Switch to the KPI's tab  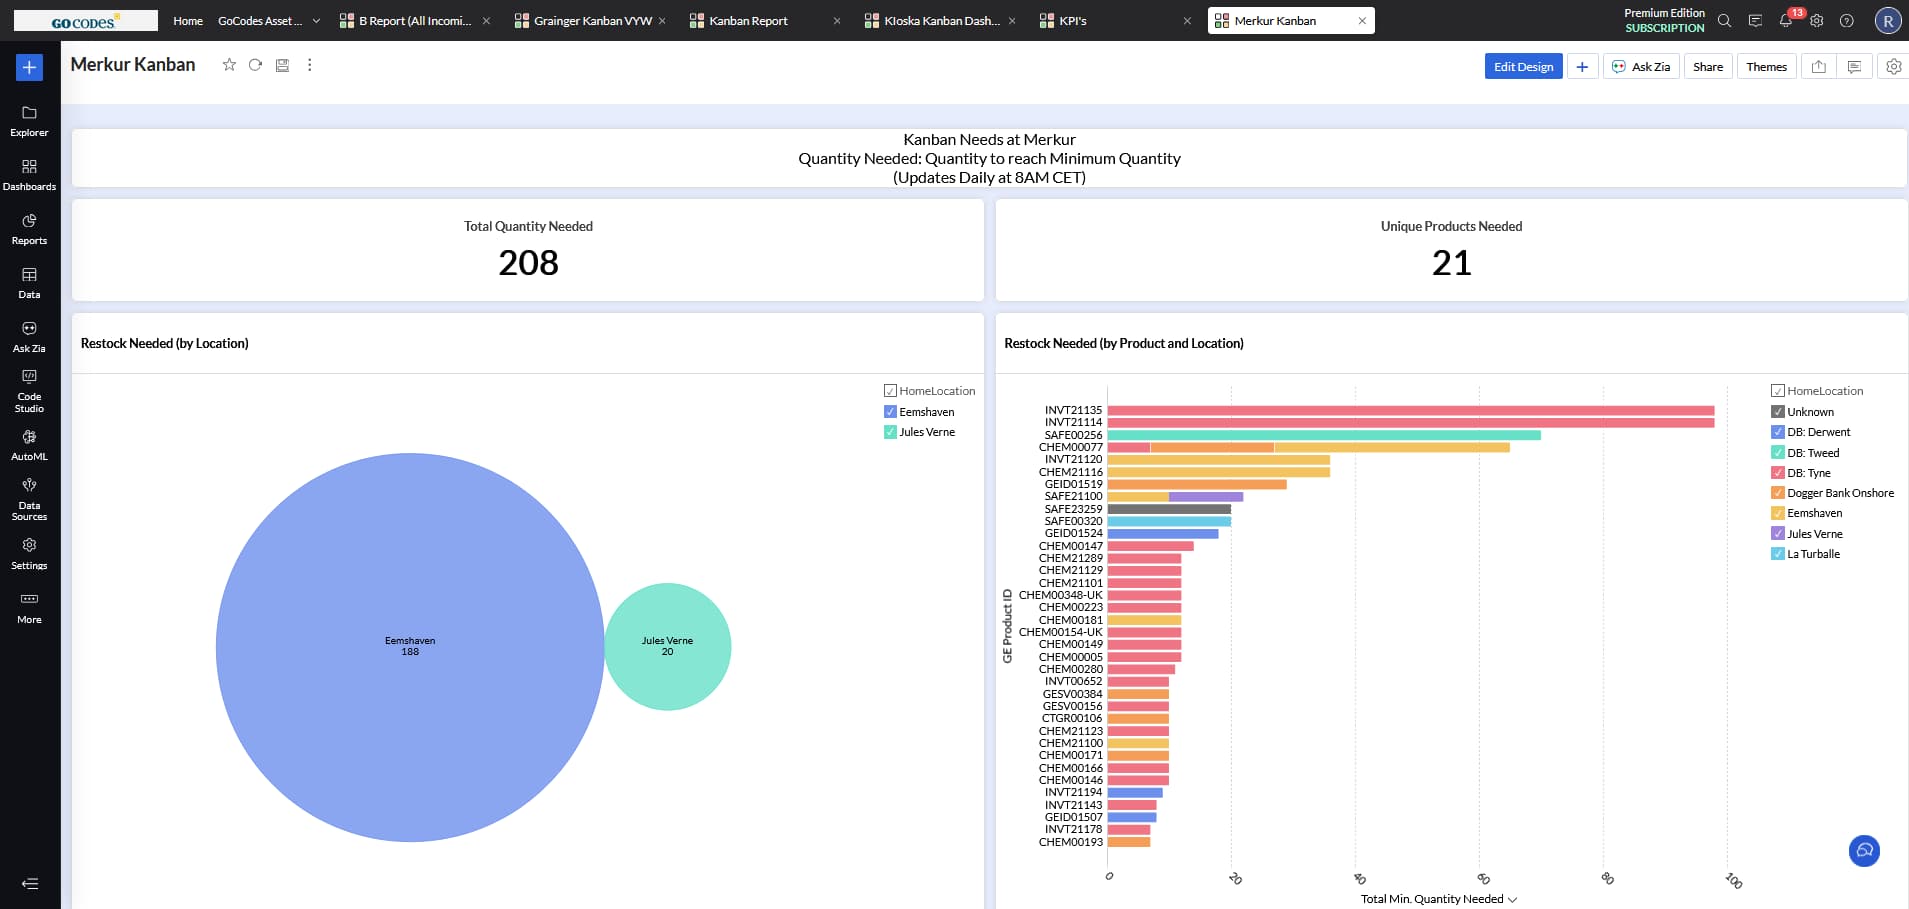(x=1072, y=21)
